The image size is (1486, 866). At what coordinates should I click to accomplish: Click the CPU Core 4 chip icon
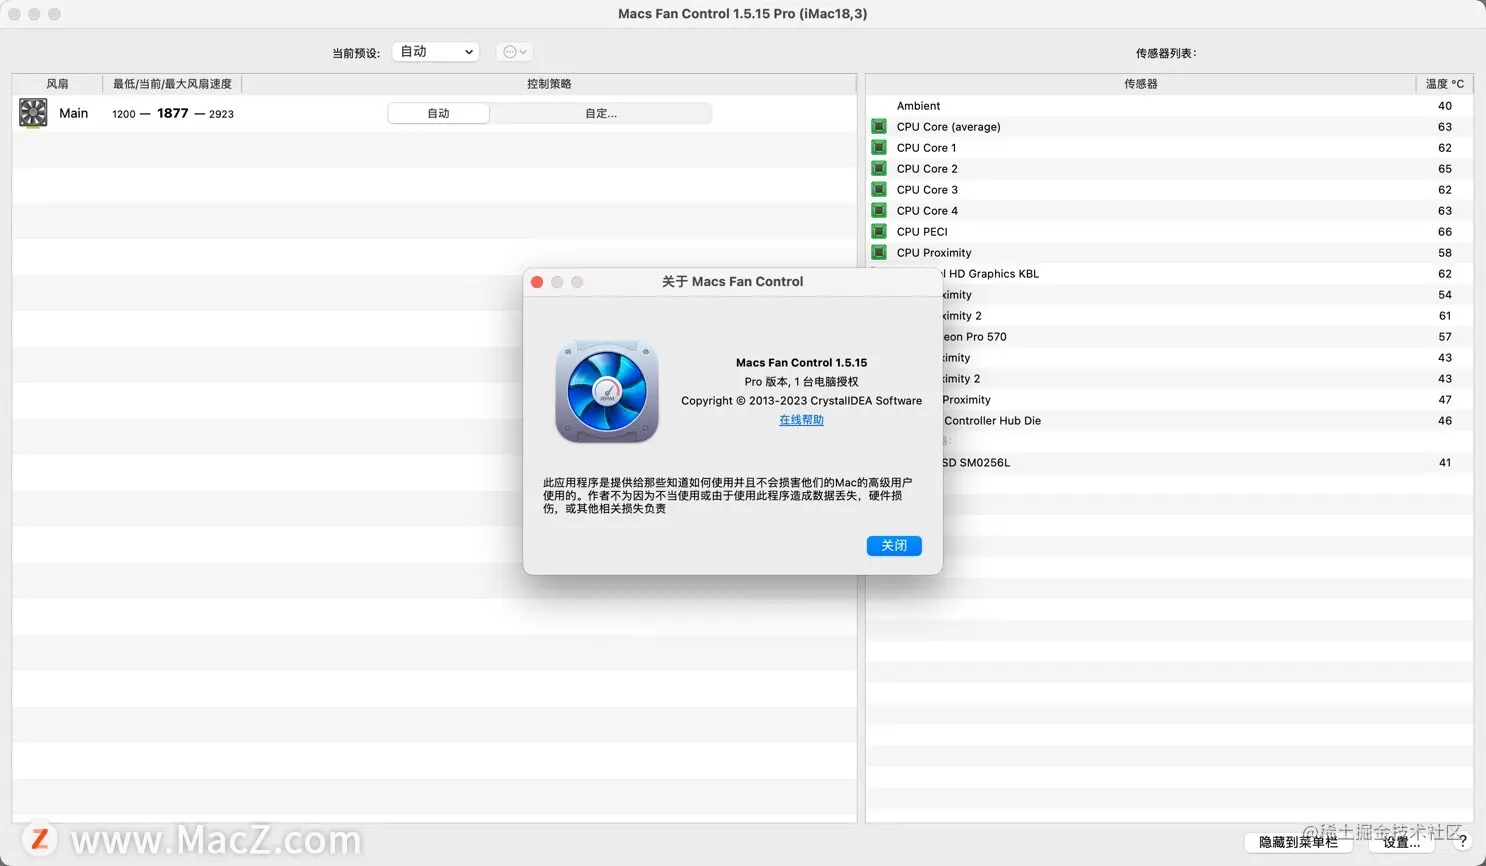(879, 211)
